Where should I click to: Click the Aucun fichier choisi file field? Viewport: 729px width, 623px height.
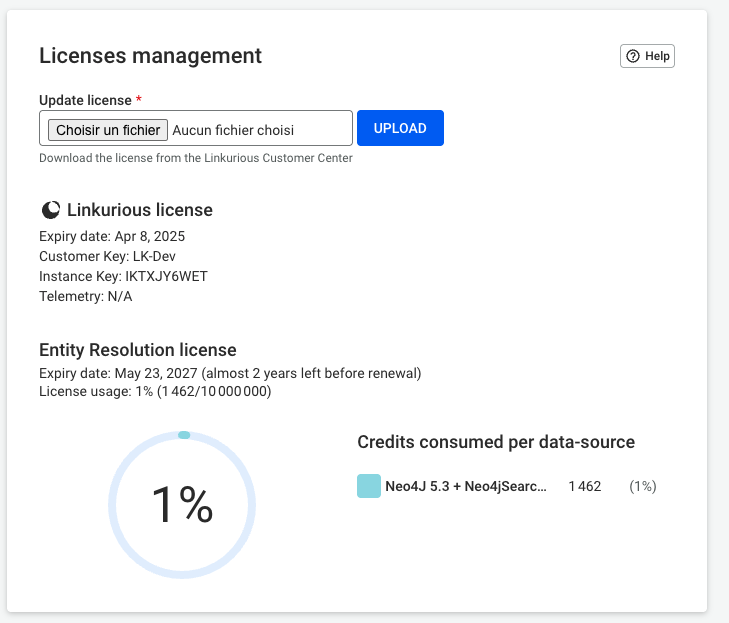pos(196,128)
